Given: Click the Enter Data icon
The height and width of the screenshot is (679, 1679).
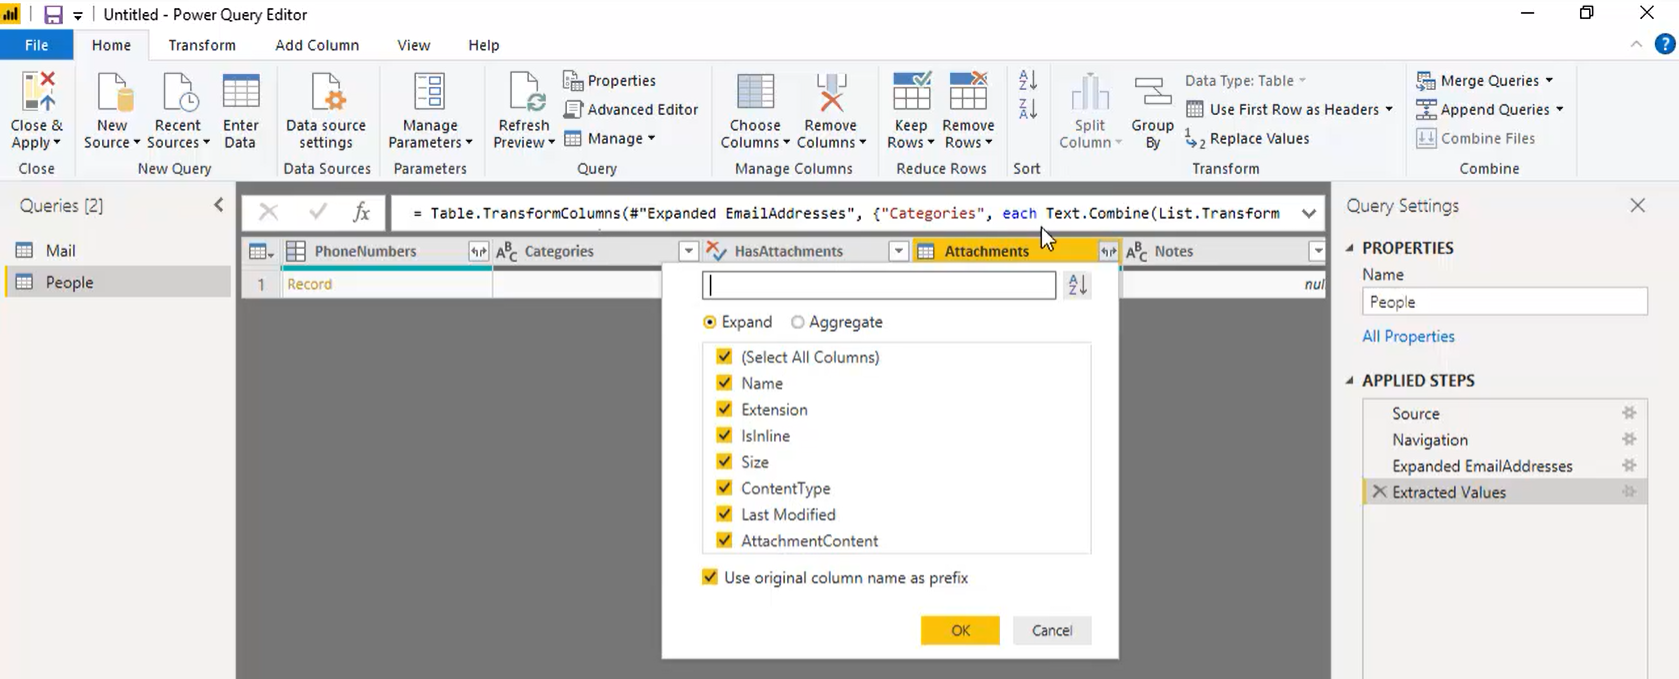Looking at the screenshot, I should (240, 92).
